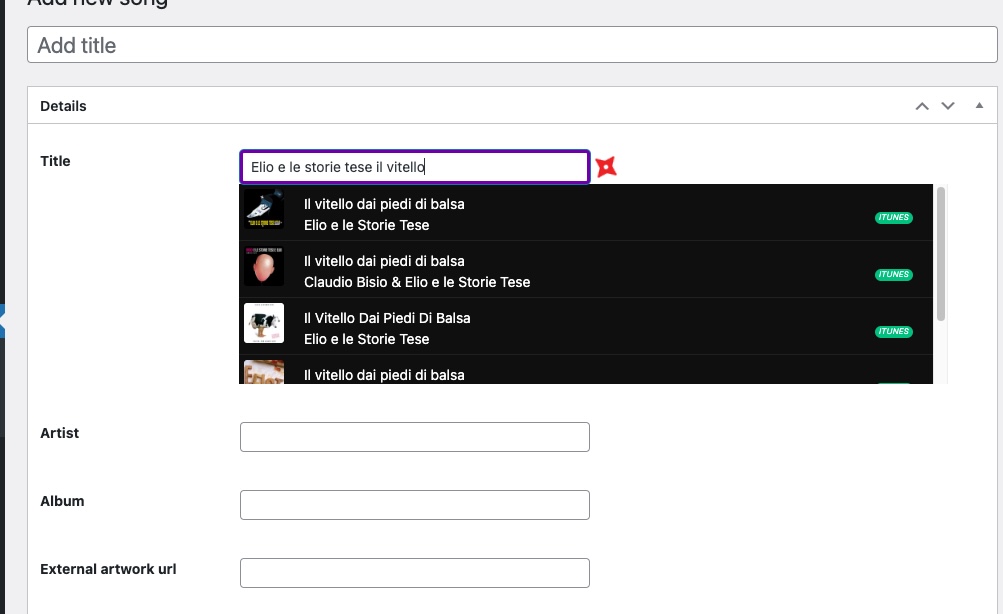
Task: Move Details panel up with up chevron
Action: (922, 106)
